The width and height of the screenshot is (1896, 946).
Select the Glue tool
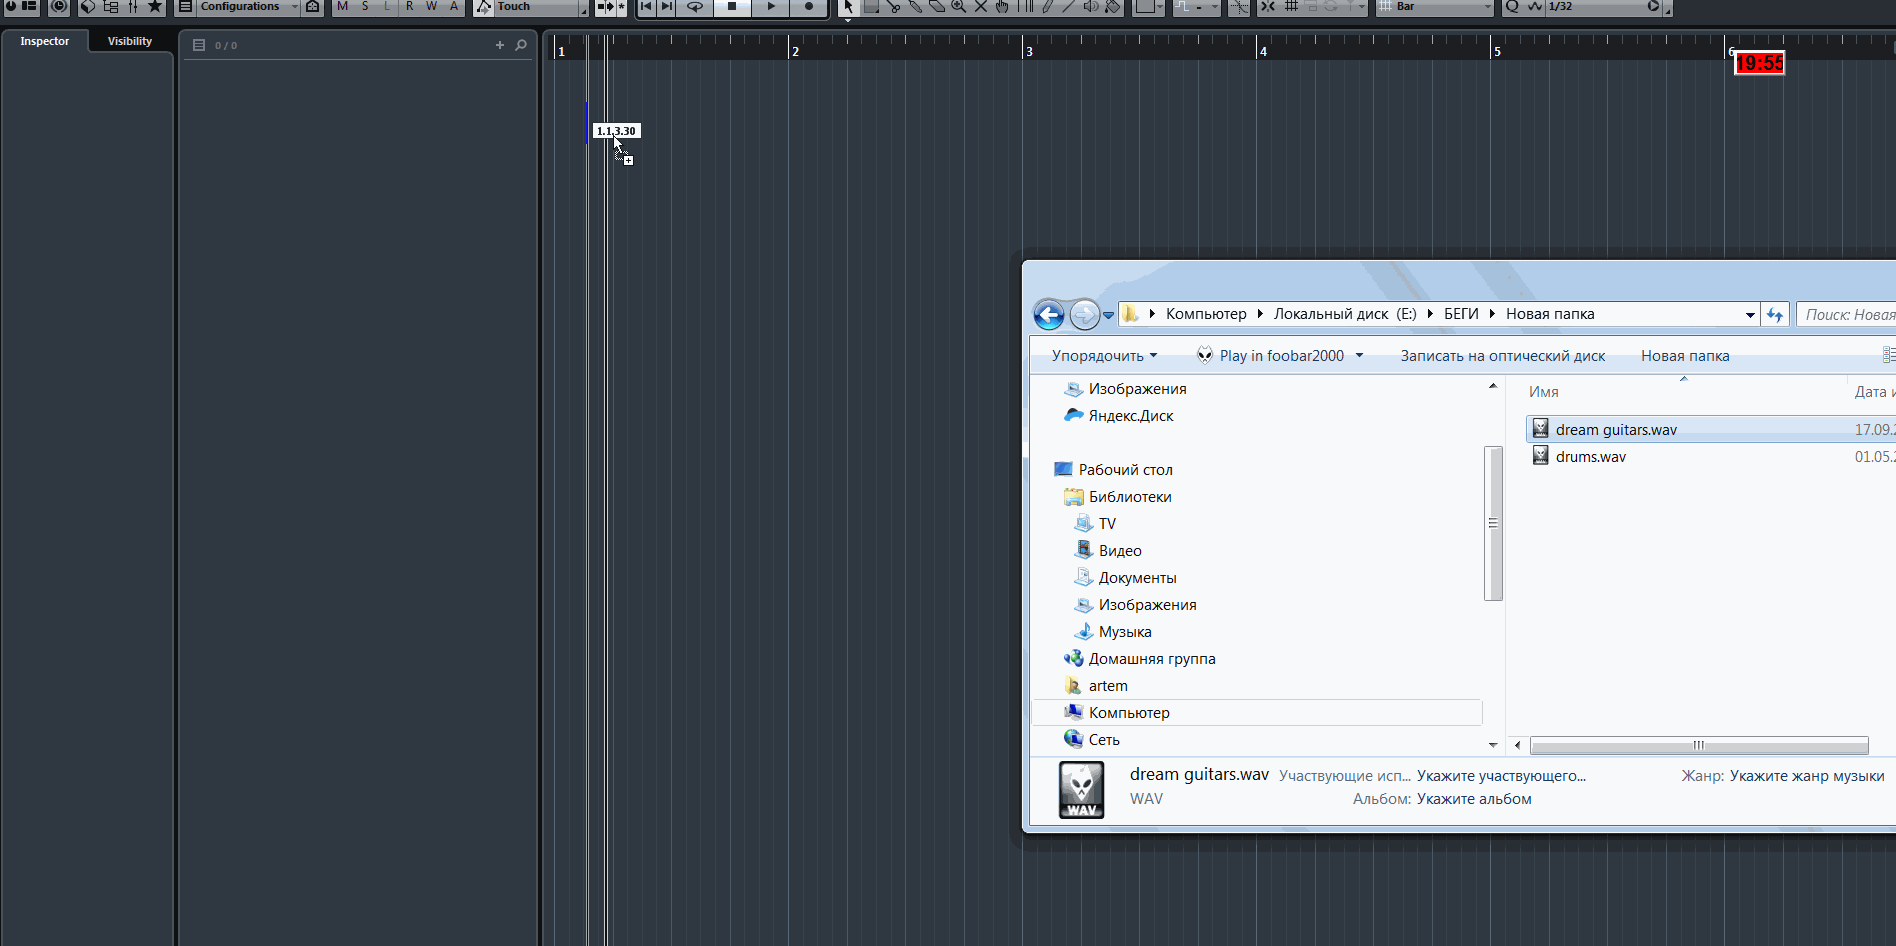coord(915,6)
